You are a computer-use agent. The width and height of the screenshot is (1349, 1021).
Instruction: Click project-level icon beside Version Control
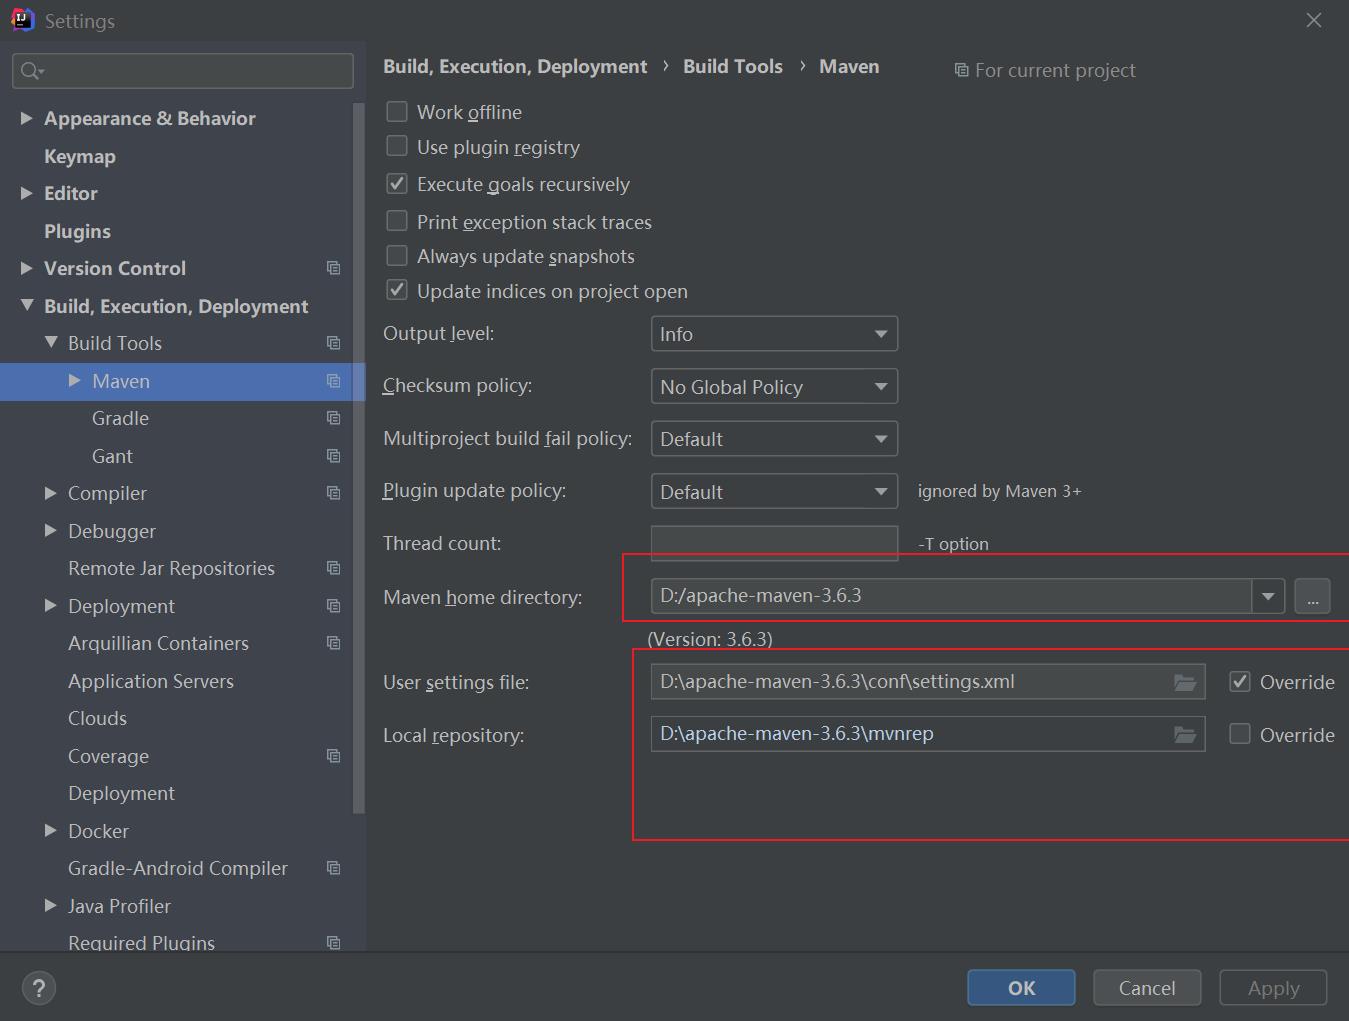[334, 268]
